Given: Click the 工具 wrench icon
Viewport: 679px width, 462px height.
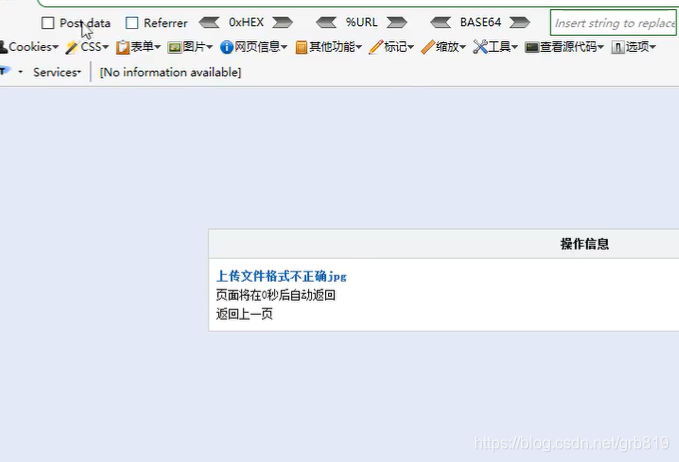Looking at the screenshot, I should [480, 47].
